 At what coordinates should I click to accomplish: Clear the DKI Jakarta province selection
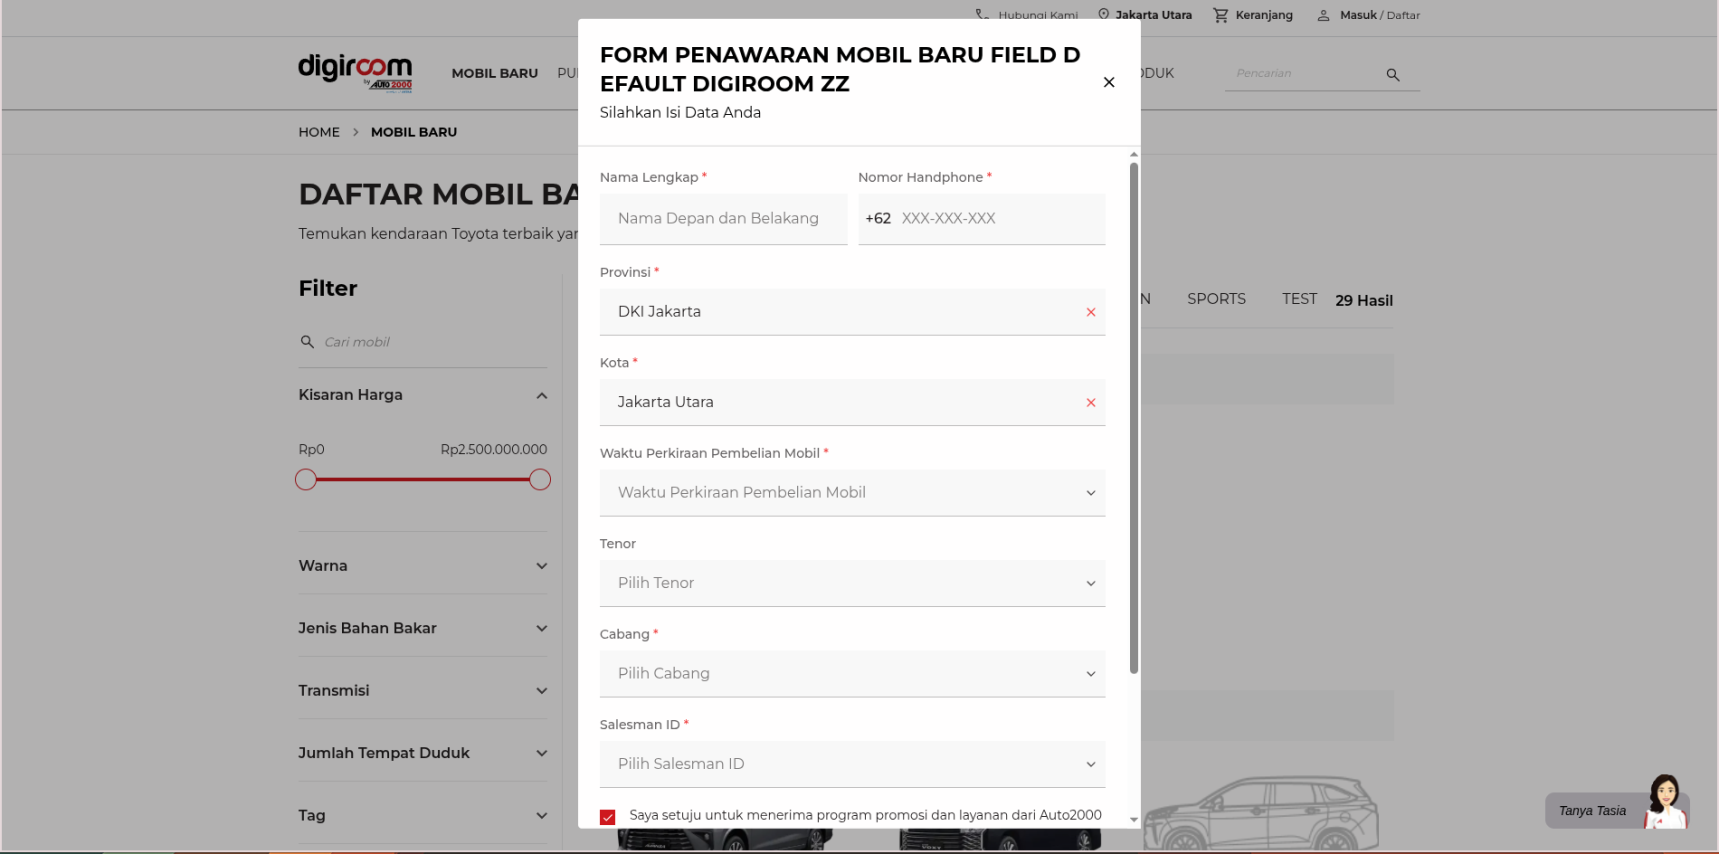click(1091, 312)
